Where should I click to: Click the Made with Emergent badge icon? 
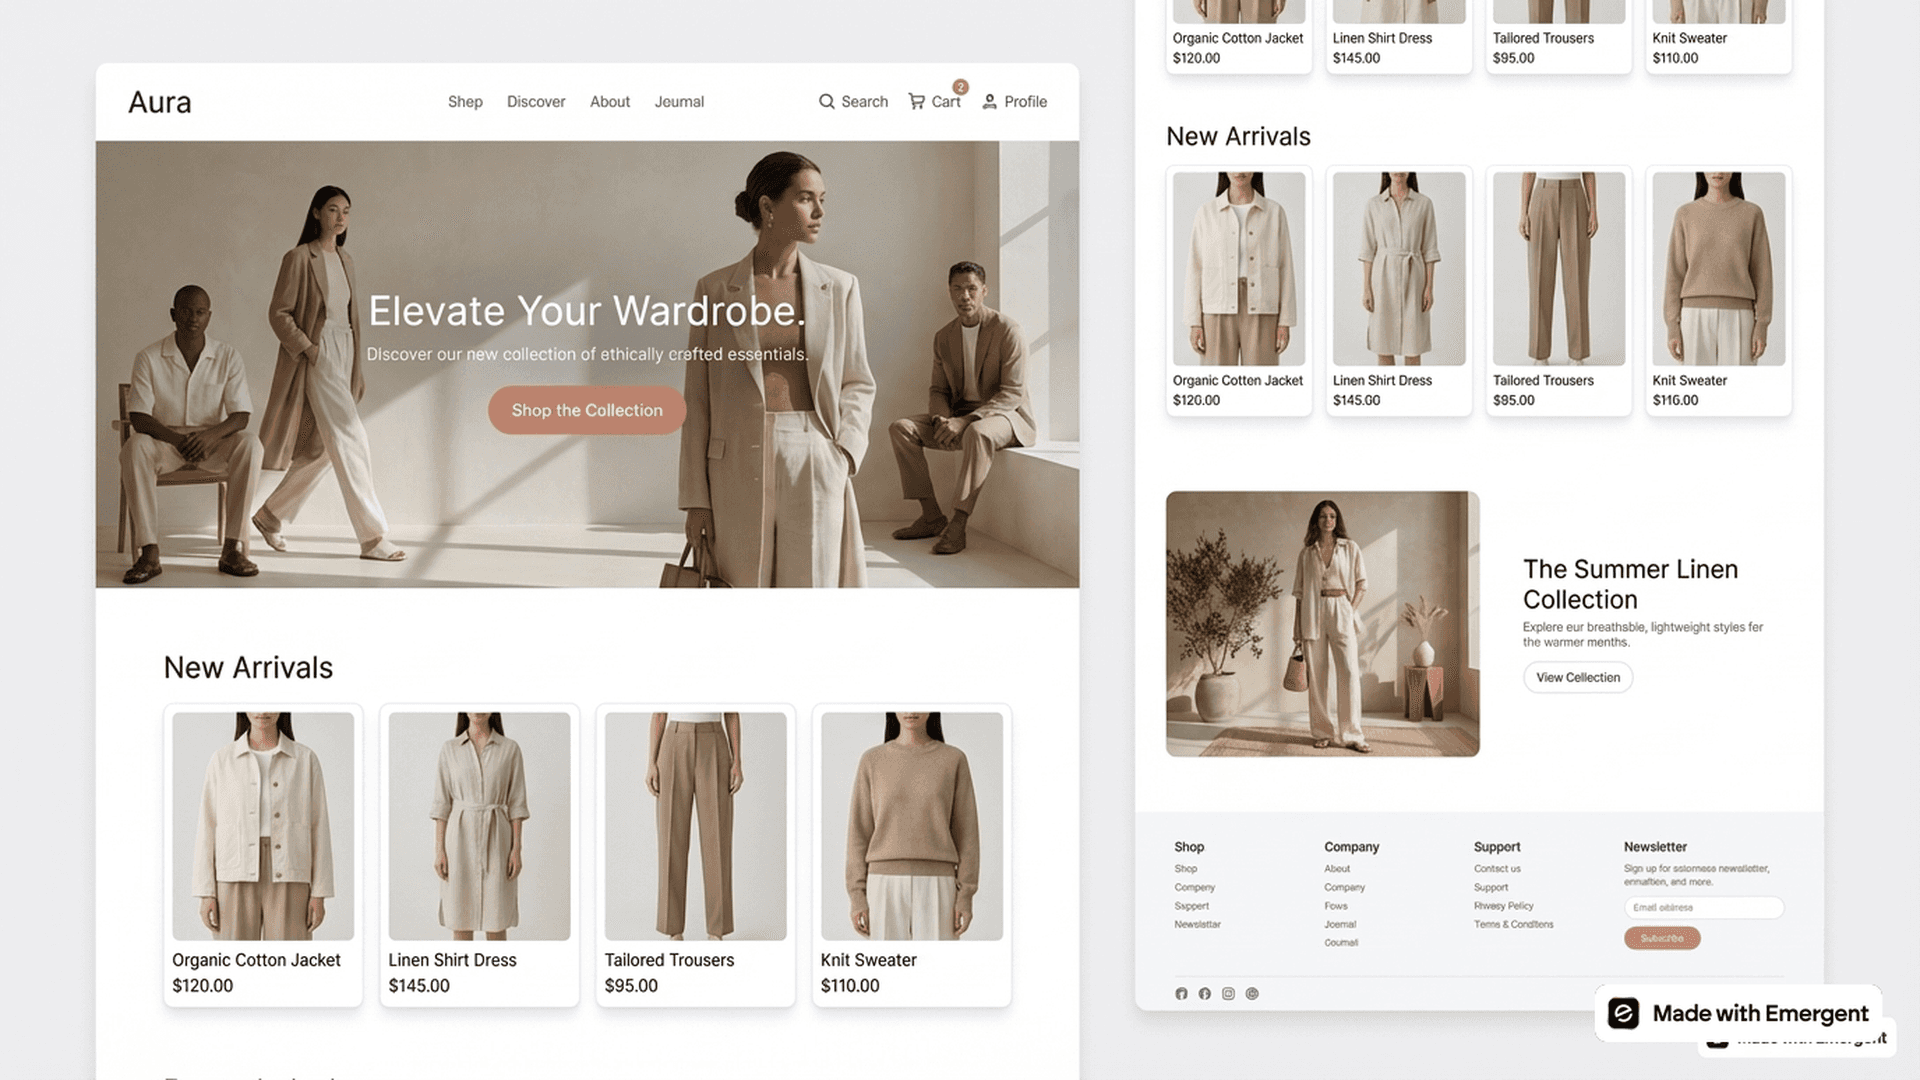(1625, 1013)
